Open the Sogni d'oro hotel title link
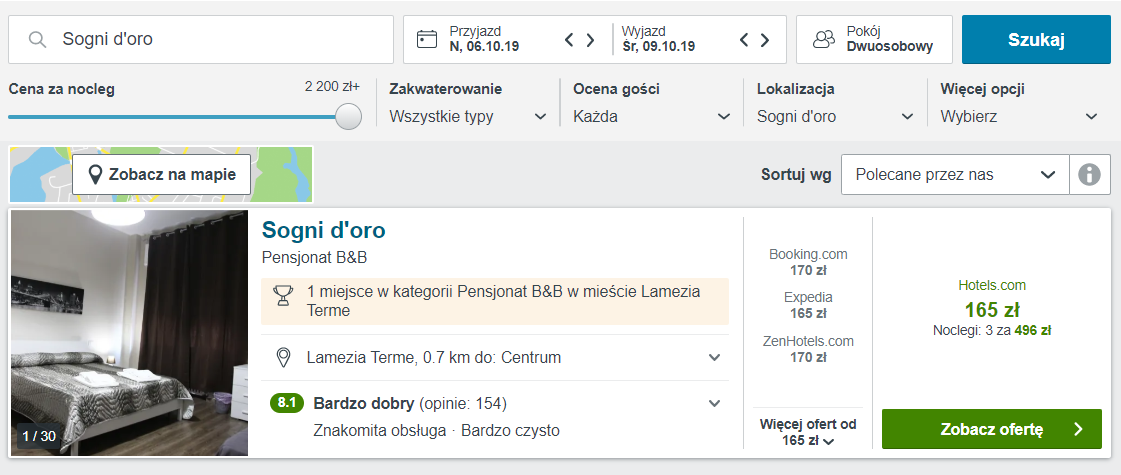 pos(323,230)
